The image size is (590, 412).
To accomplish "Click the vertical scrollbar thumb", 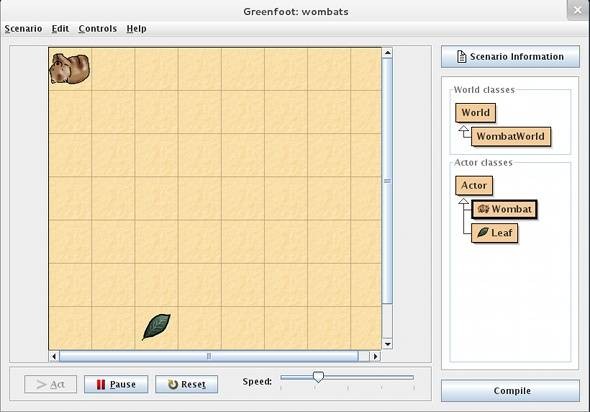I will [x=388, y=181].
